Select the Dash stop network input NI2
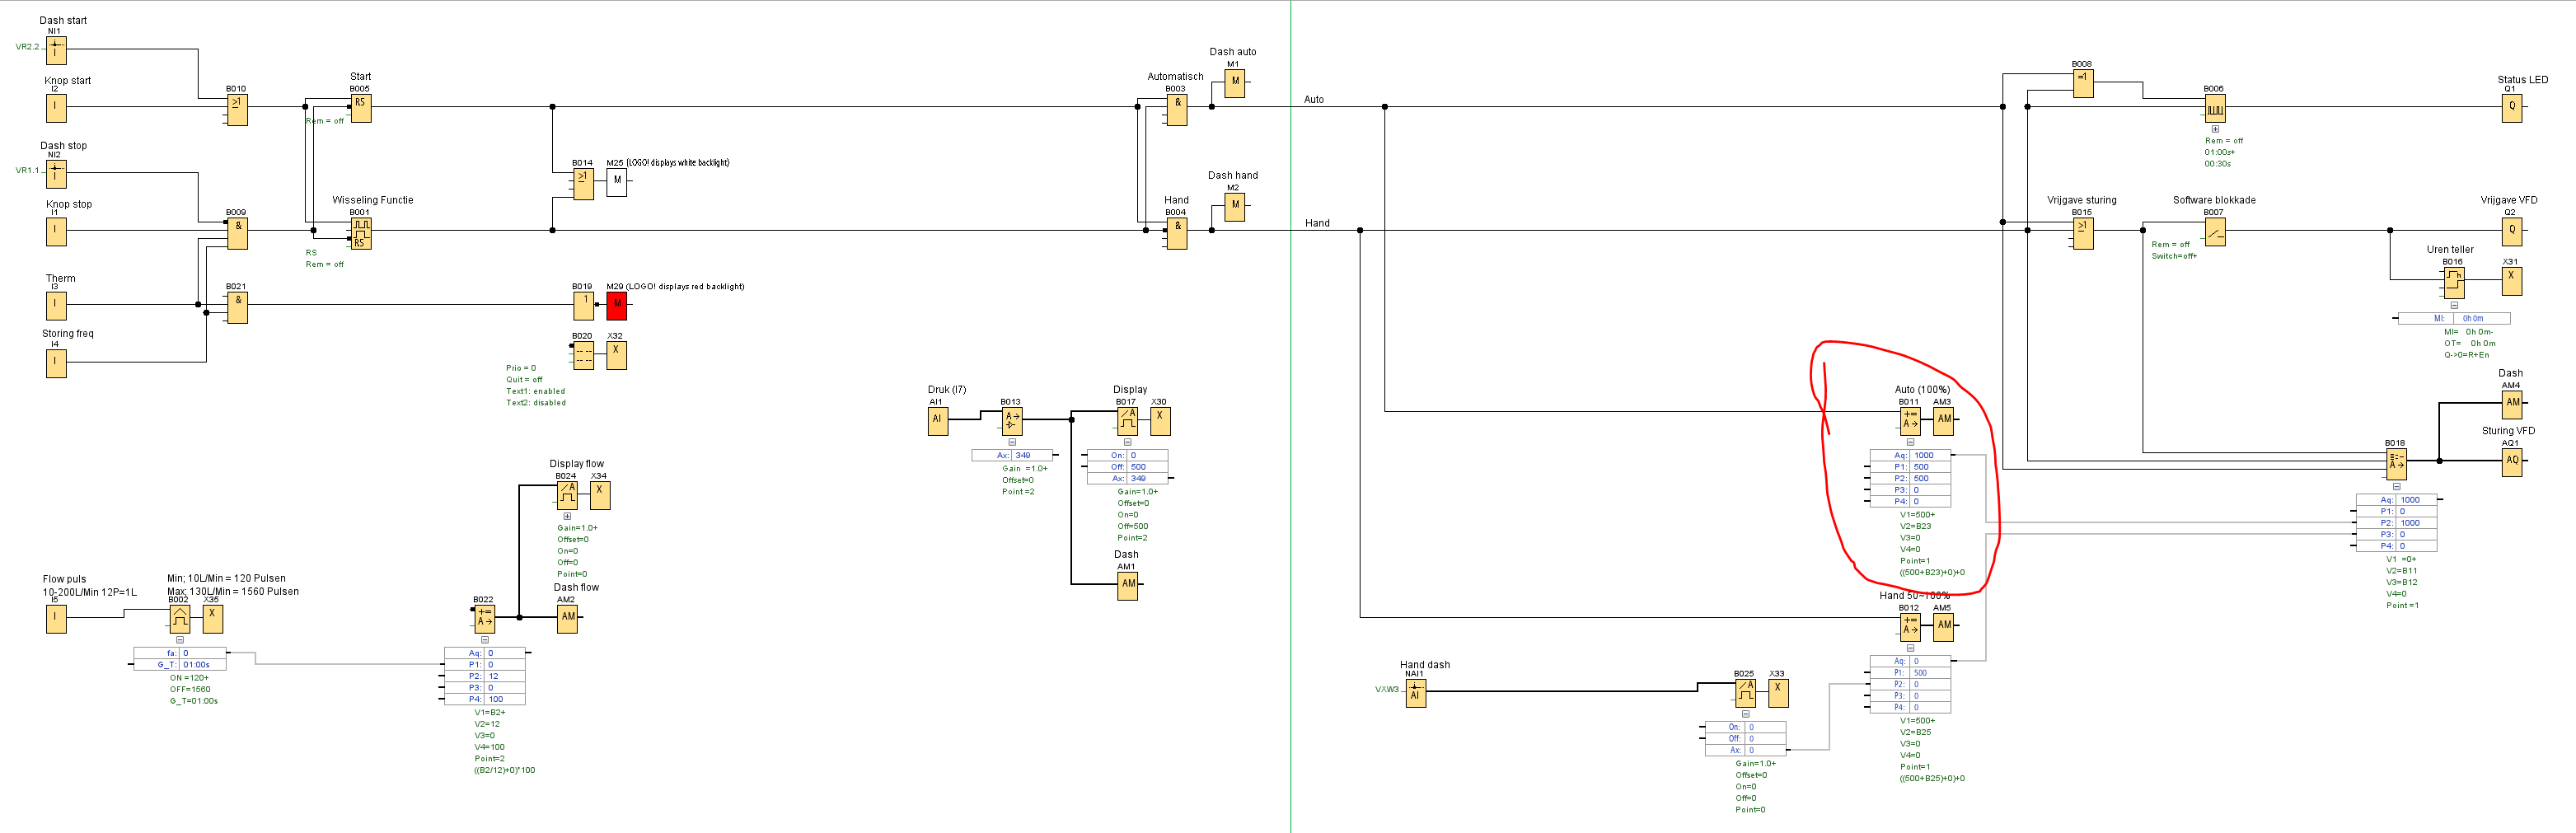Viewport: 2576px width, 833px height. coord(56,174)
